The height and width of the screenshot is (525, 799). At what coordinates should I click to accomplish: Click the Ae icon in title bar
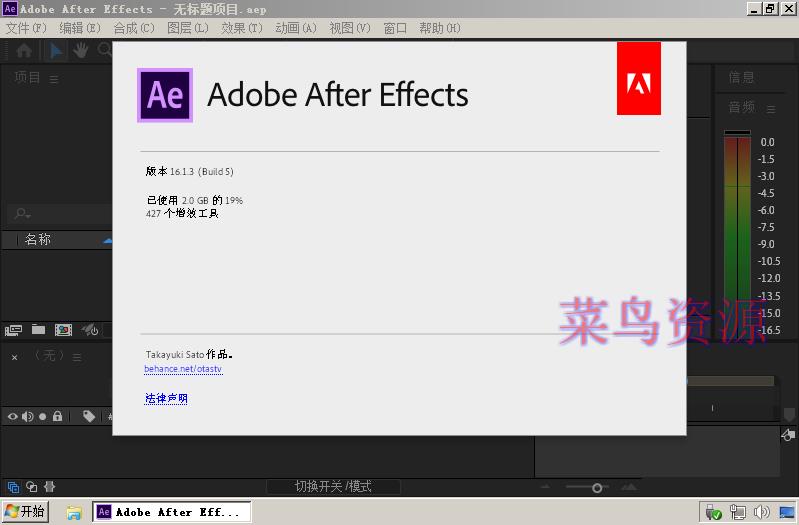(10, 9)
